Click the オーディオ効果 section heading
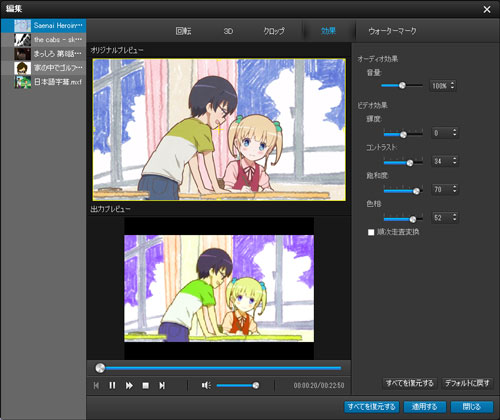Viewport: 500px width, 420px height. click(x=378, y=59)
